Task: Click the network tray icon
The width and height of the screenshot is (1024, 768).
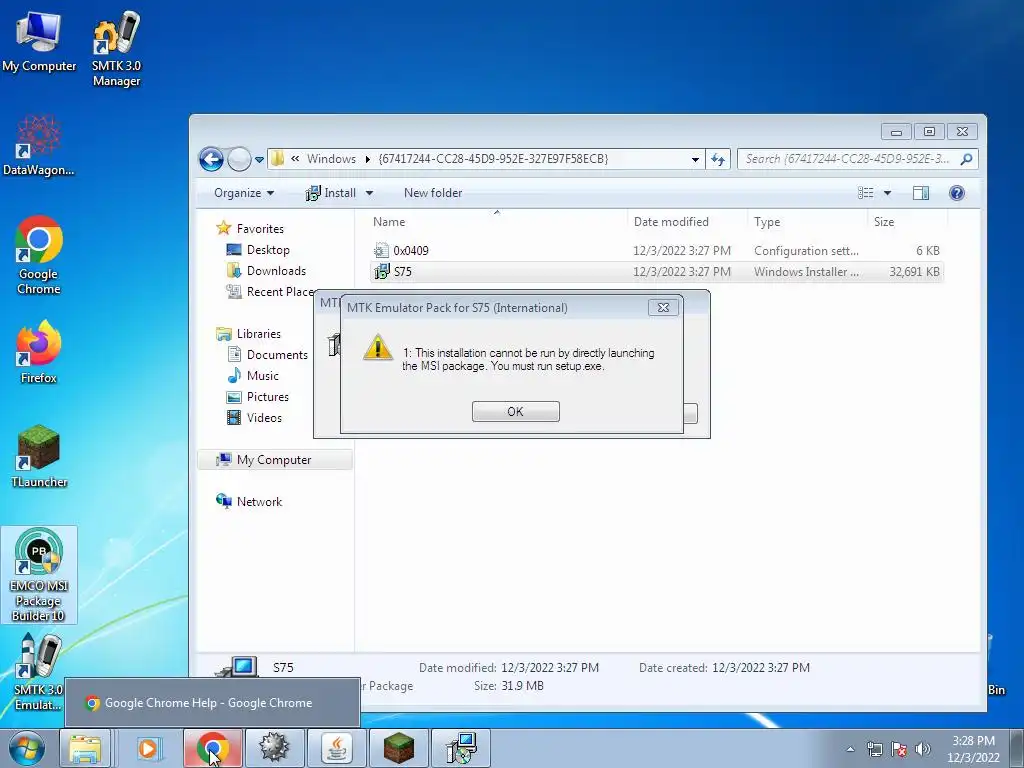Action: click(x=874, y=749)
